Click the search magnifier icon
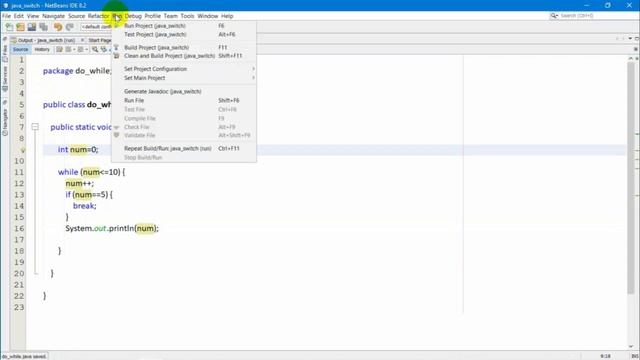Screen dimensions: 640x360 [554, 16]
